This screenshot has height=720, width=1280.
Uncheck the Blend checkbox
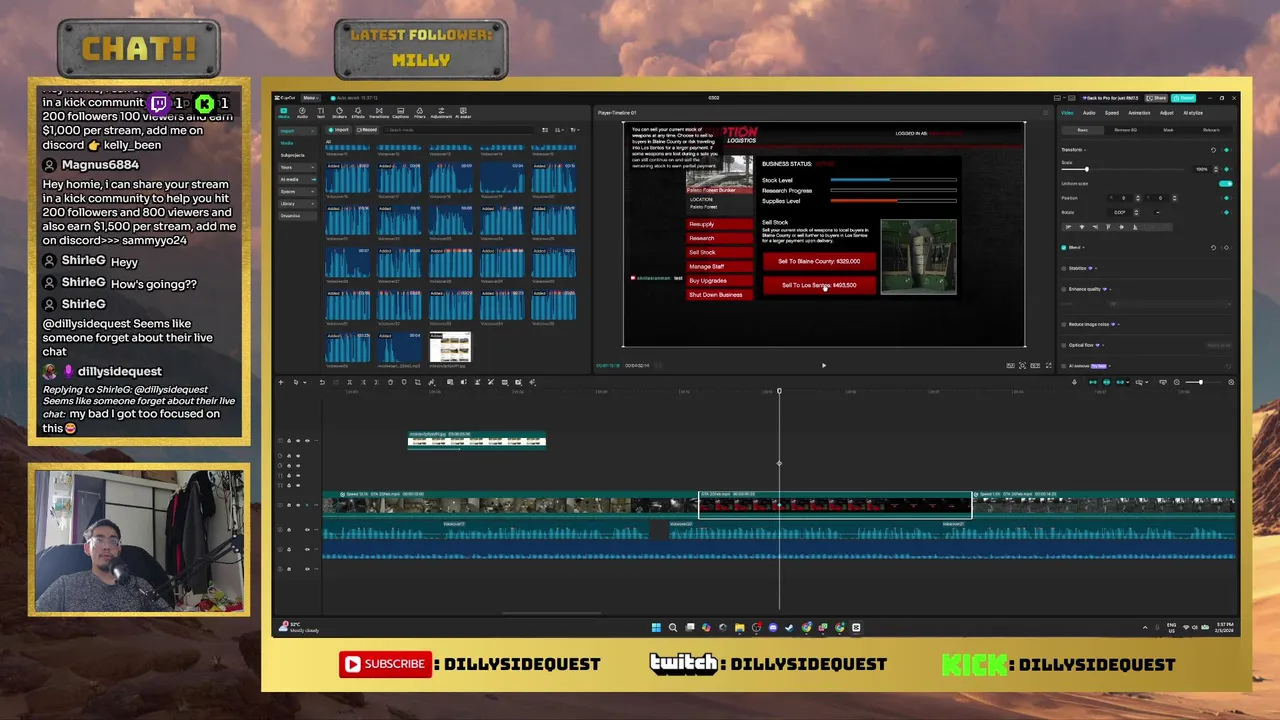point(1064,247)
